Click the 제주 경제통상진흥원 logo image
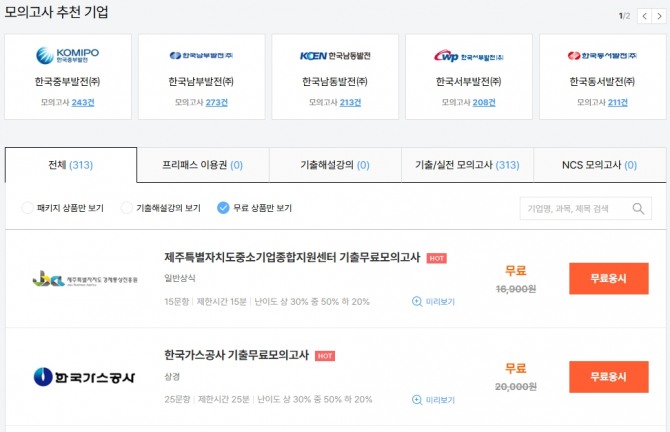670x432 pixels. pos(77,278)
